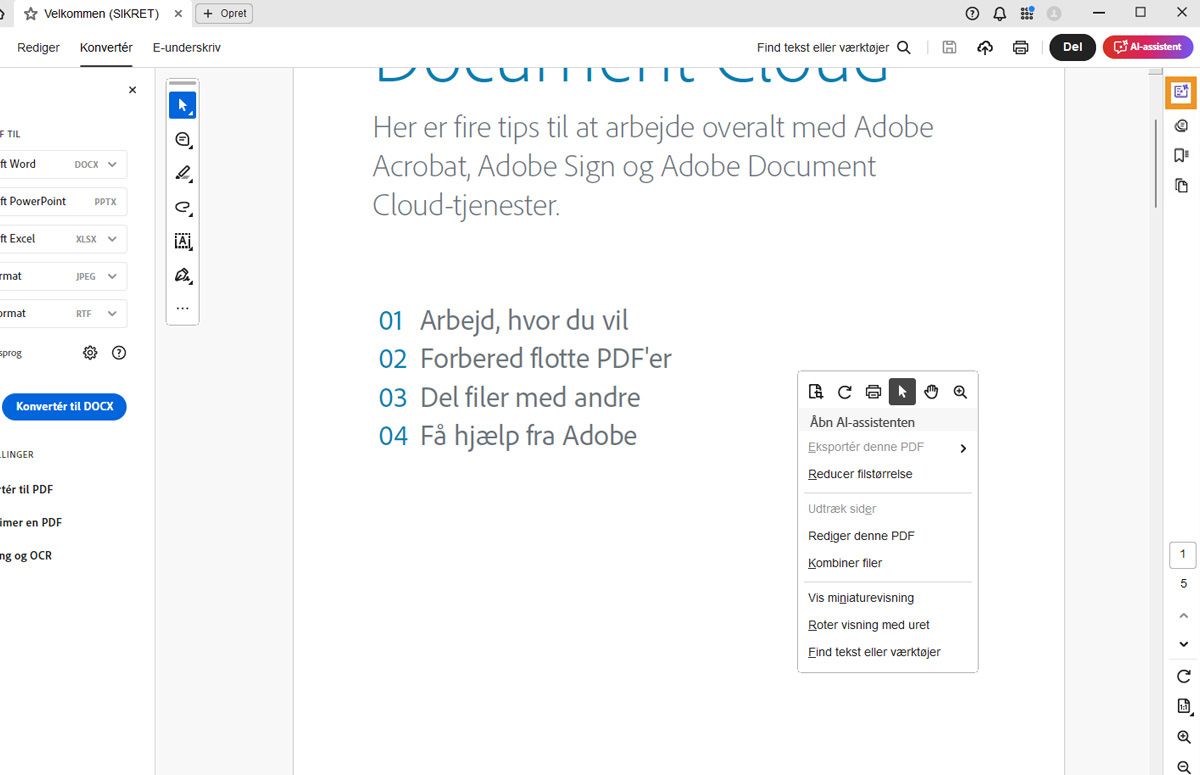Go to previous page with up chevron
Screen dimensions: 1200x775
(x=1183, y=616)
